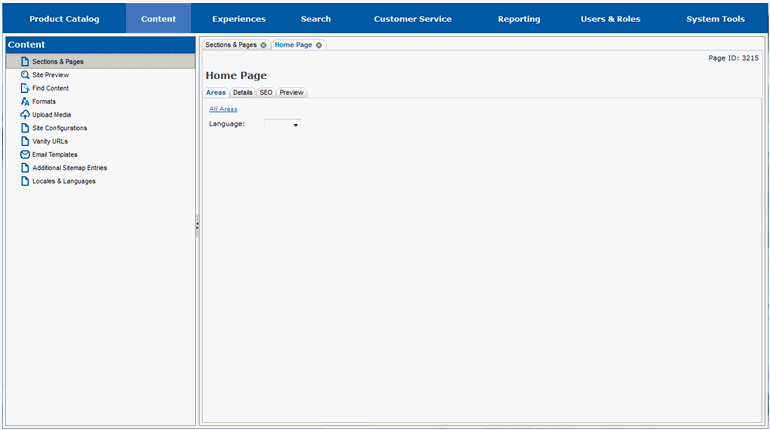The width and height of the screenshot is (770, 430).
Task: Select the Areas sub-tab
Action: coord(216,92)
